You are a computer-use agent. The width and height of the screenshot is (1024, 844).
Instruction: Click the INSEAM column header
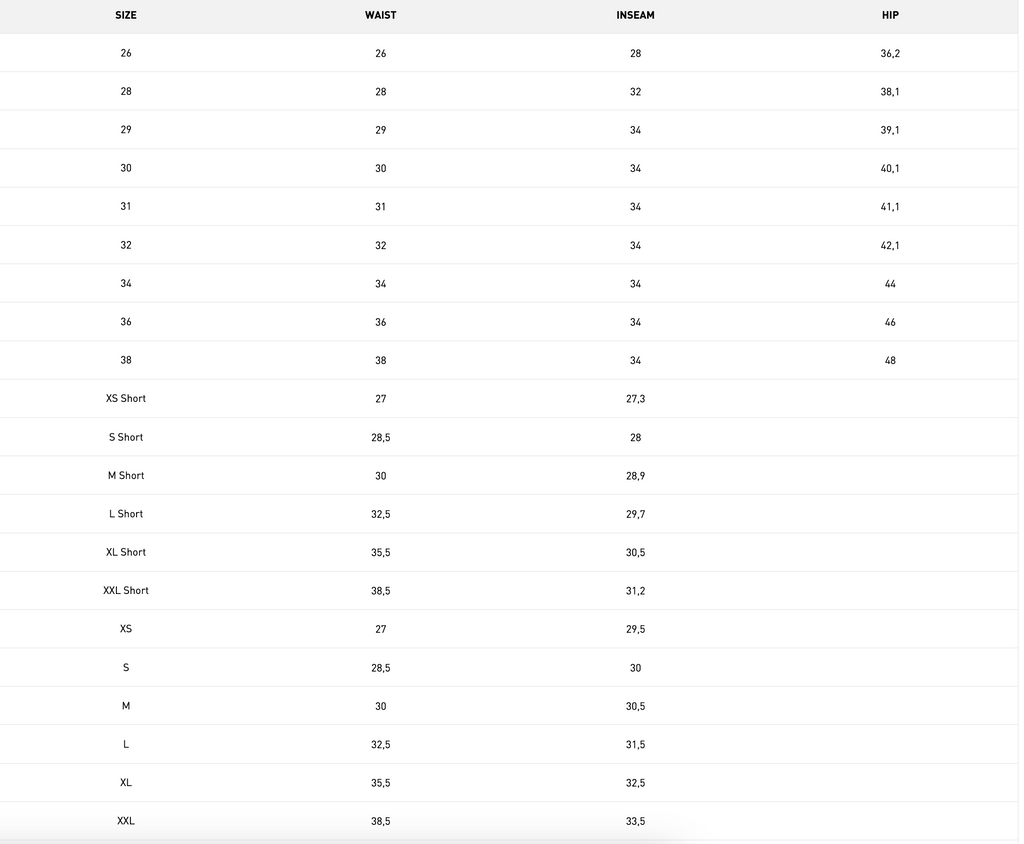coord(635,15)
